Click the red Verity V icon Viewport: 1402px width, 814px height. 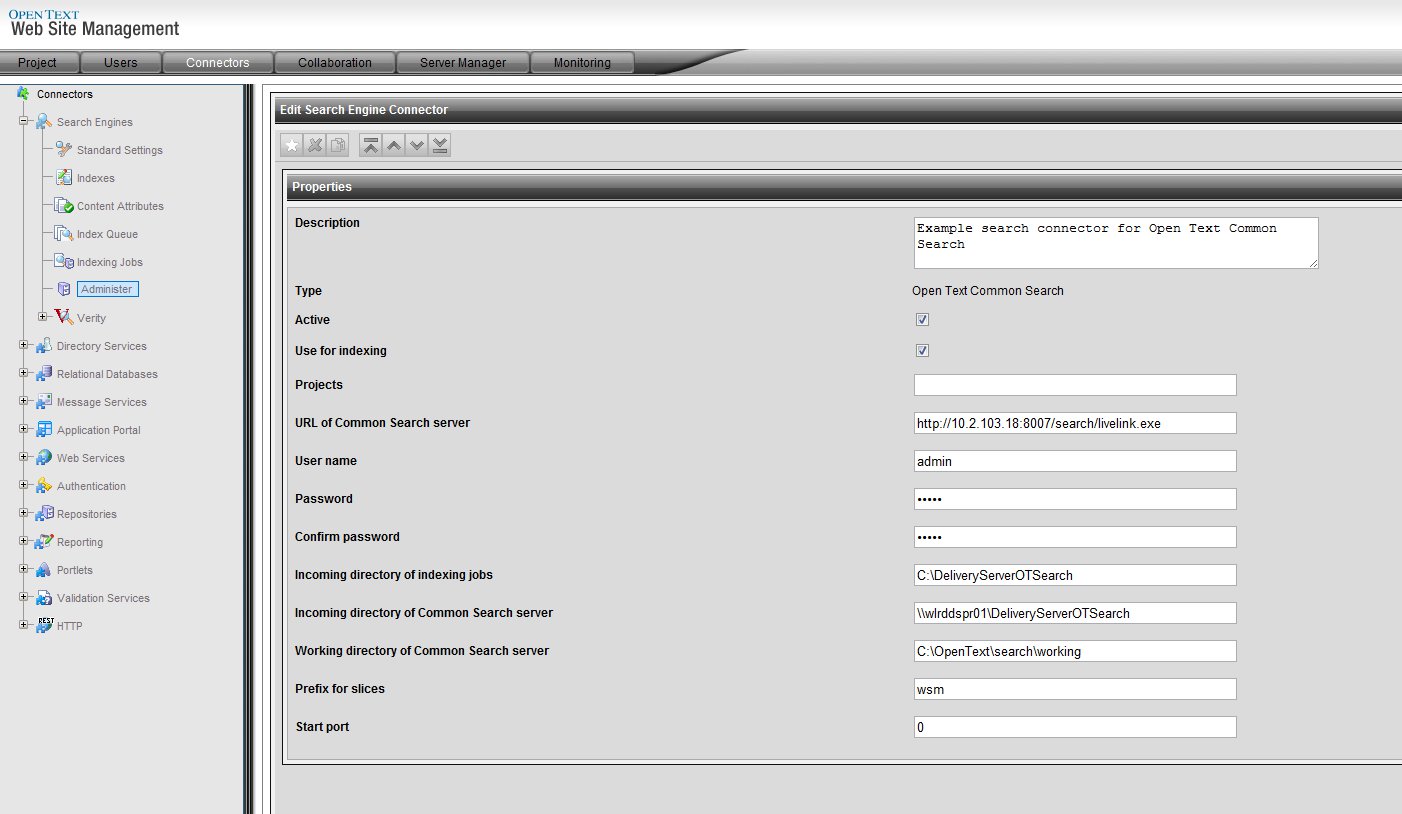[64, 317]
